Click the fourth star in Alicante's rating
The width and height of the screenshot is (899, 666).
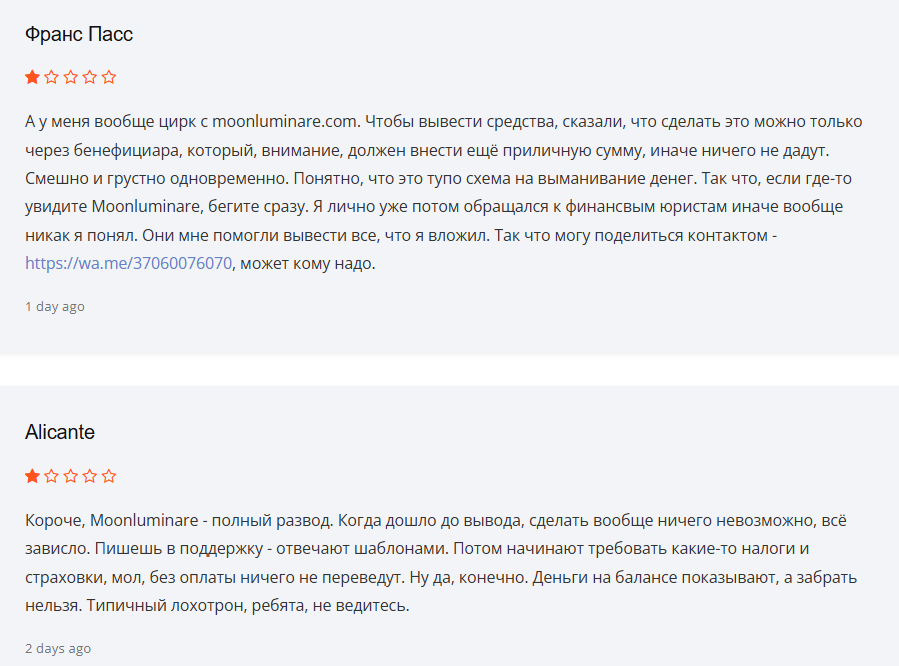[x=90, y=476]
